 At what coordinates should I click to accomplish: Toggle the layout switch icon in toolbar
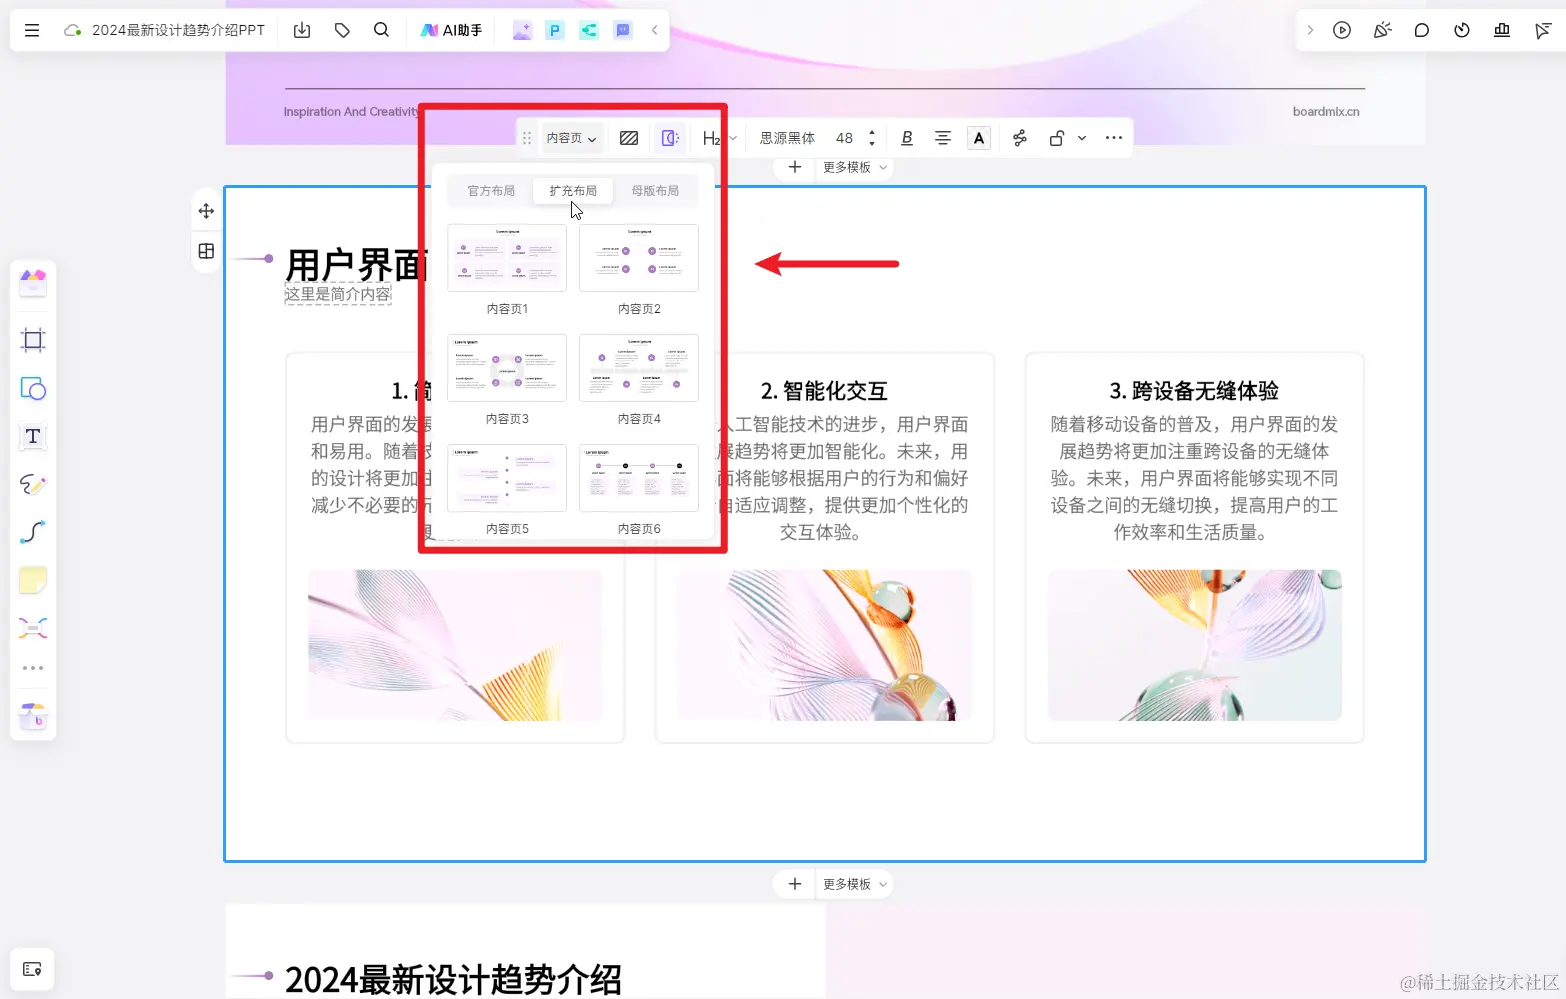tap(670, 138)
